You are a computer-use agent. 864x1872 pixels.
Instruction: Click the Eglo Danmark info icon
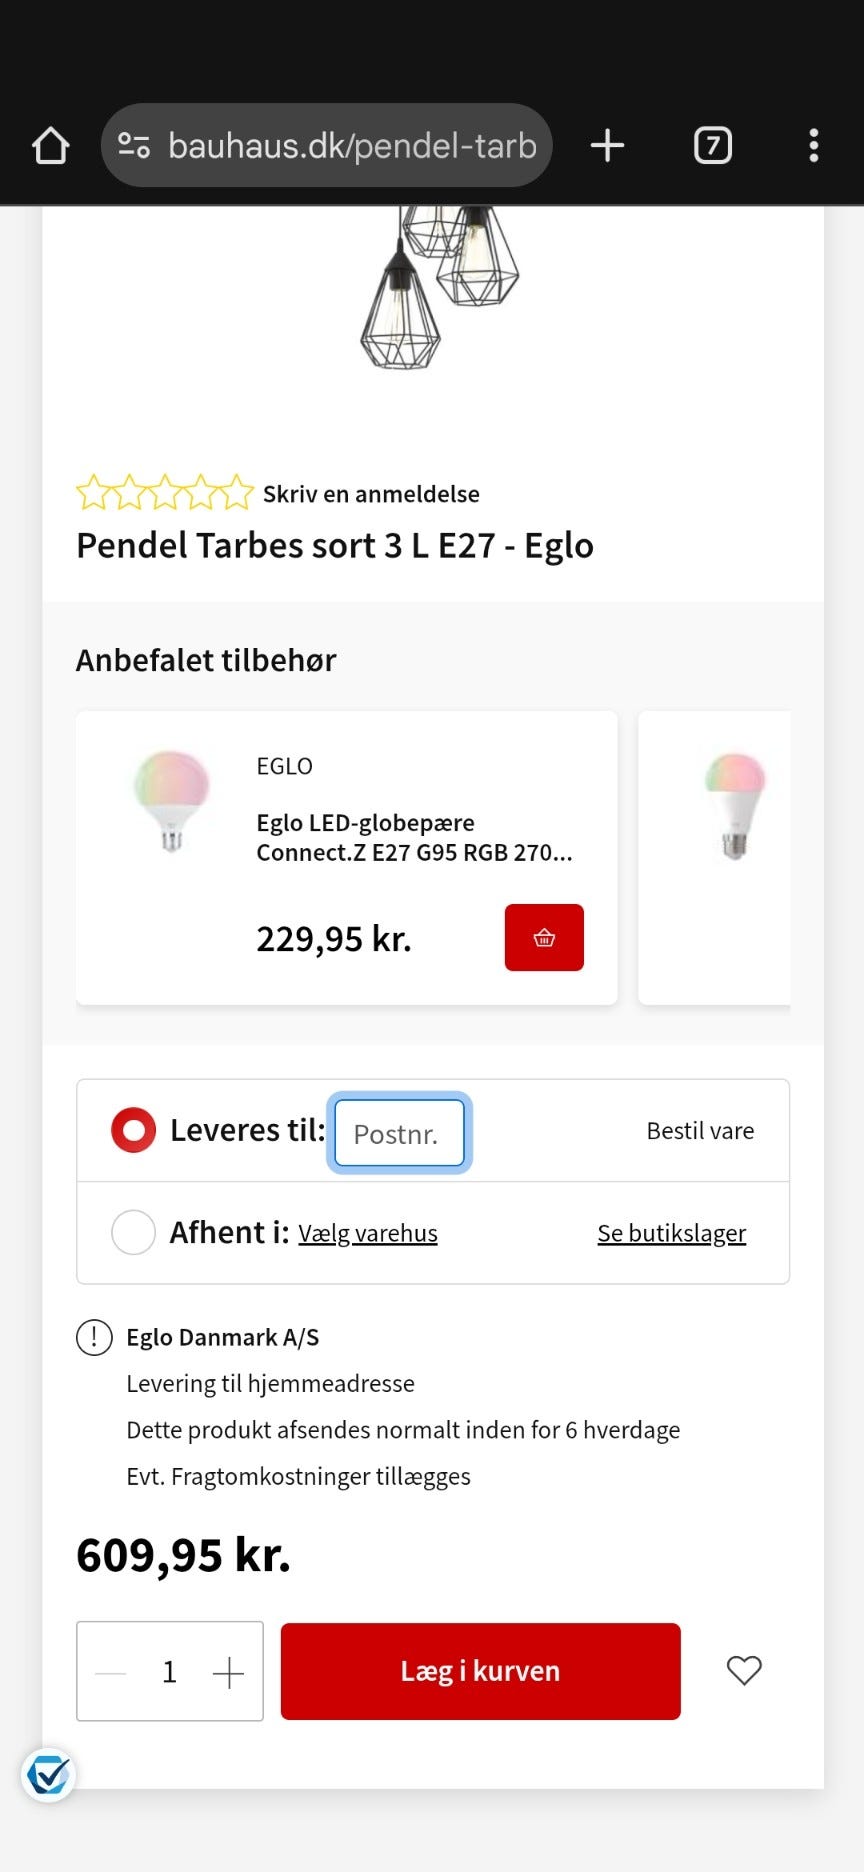[x=94, y=1337]
